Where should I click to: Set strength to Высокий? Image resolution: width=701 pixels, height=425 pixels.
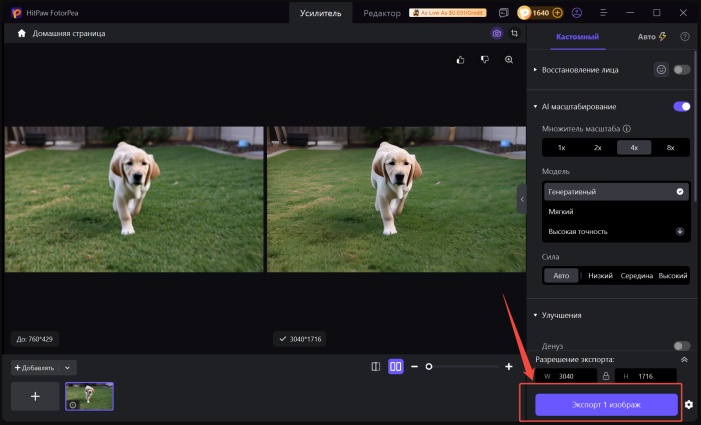tap(673, 276)
